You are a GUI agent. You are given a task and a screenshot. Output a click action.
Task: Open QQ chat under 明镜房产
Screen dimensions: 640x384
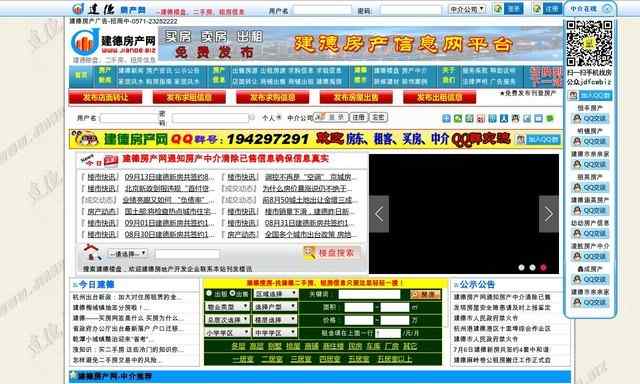click(x=590, y=142)
